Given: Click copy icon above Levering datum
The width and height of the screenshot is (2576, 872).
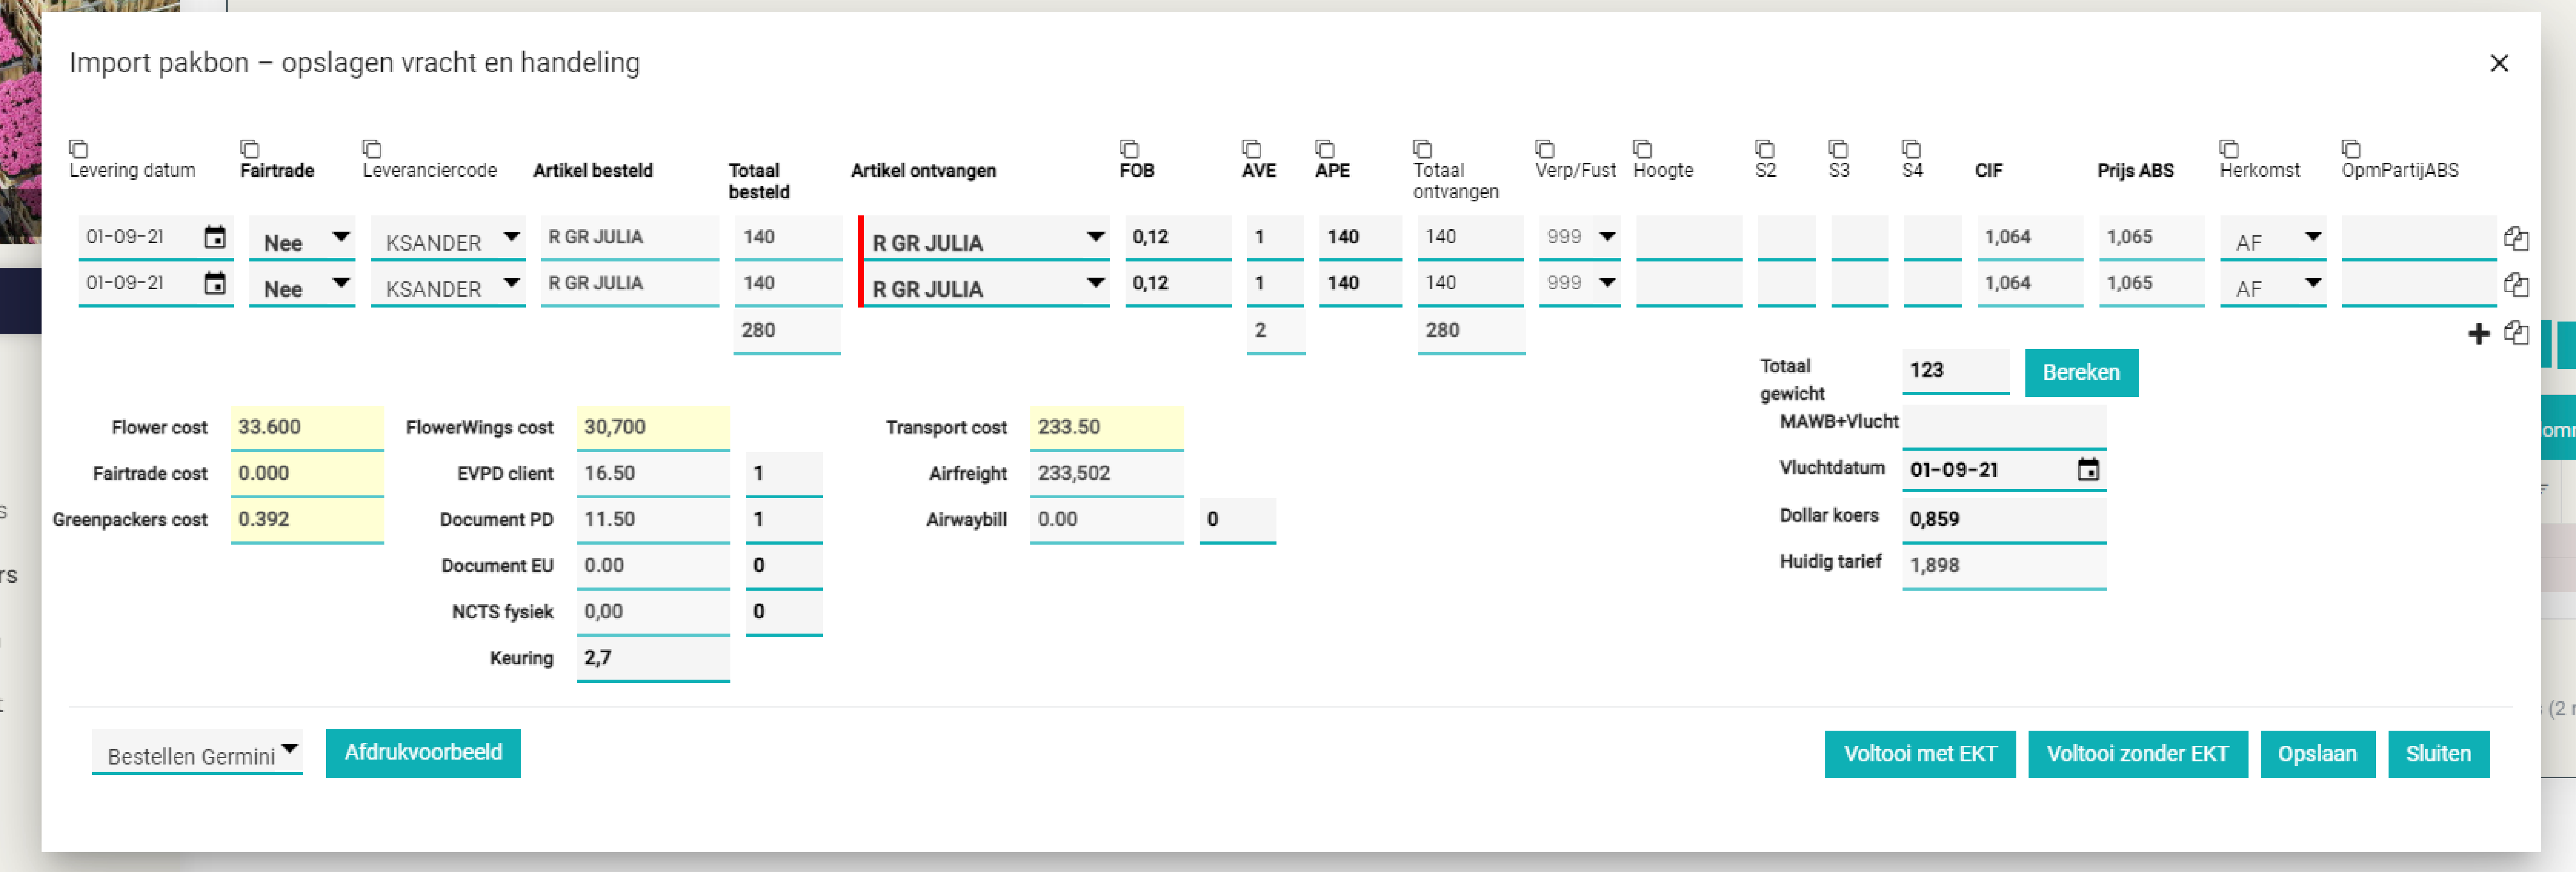Looking at the screenshot, I should (x=78, y=149).
